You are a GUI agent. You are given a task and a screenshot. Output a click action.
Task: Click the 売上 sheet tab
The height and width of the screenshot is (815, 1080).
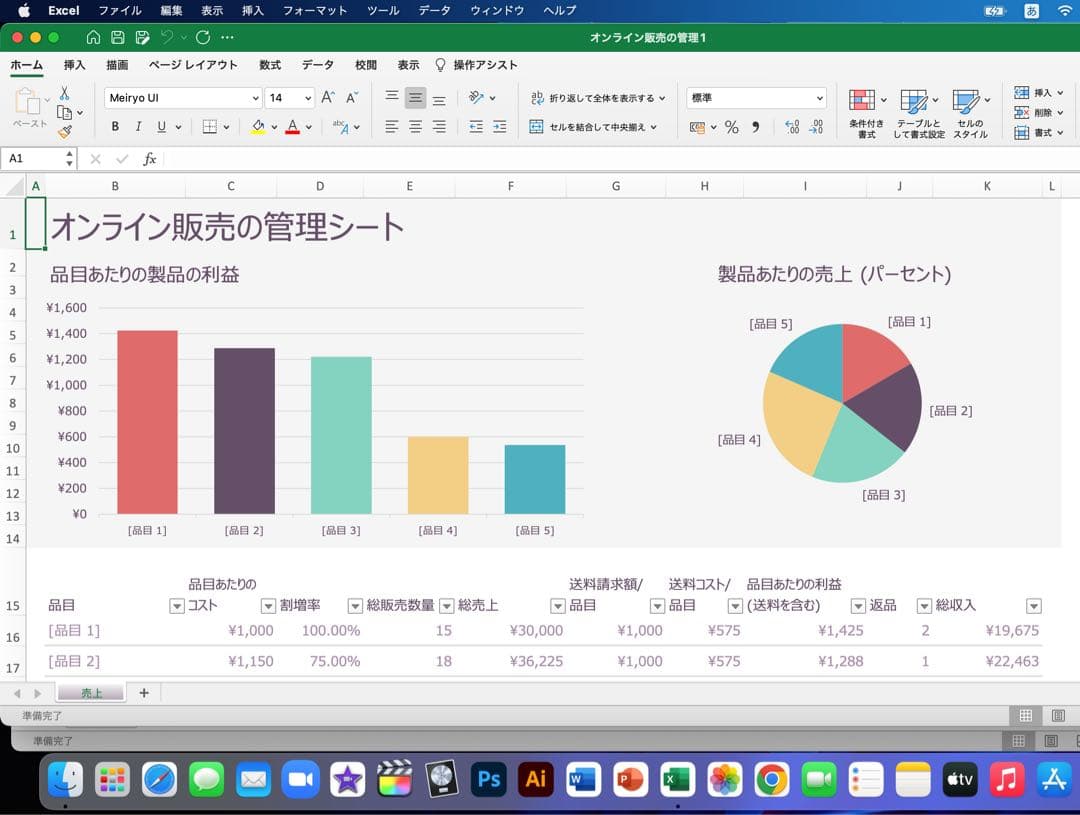(x=91, y=691)
